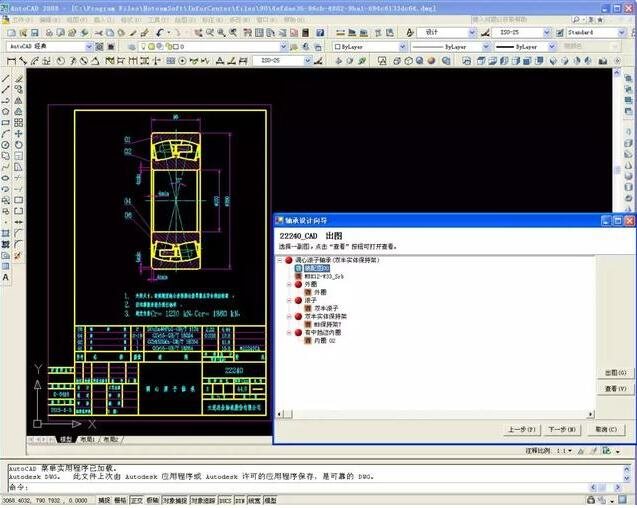Collapse the 外圈 tree node
This screenshot has width=637, height=508.
[x=288, y=283]
